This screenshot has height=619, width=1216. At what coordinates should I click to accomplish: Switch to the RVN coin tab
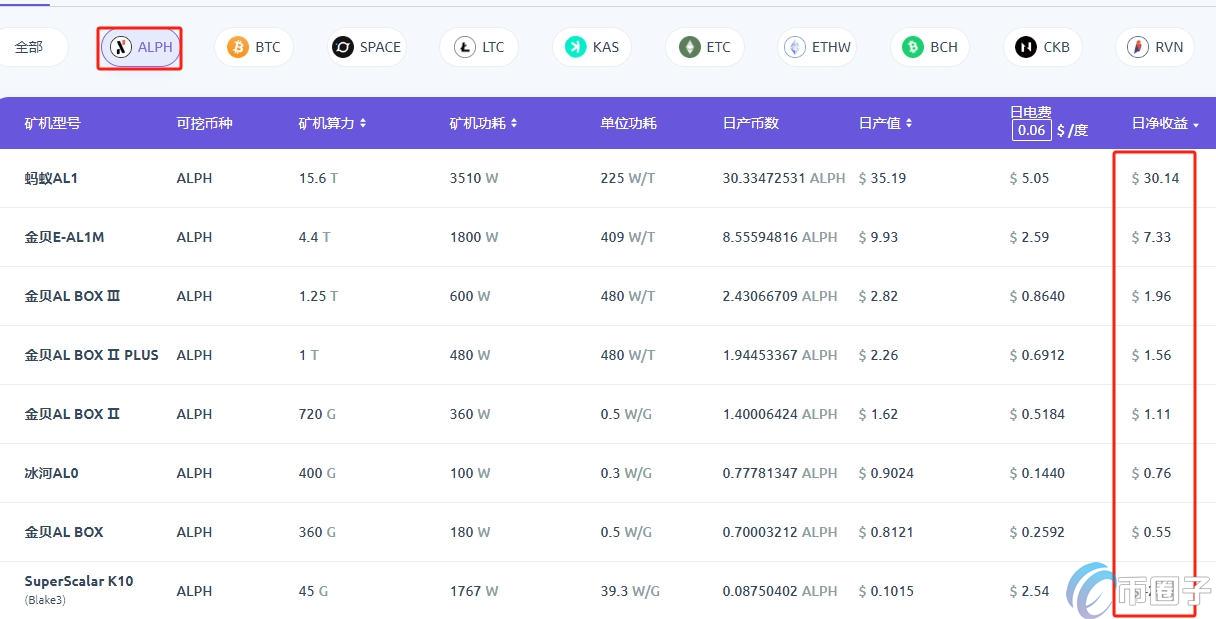(1155, 47)
